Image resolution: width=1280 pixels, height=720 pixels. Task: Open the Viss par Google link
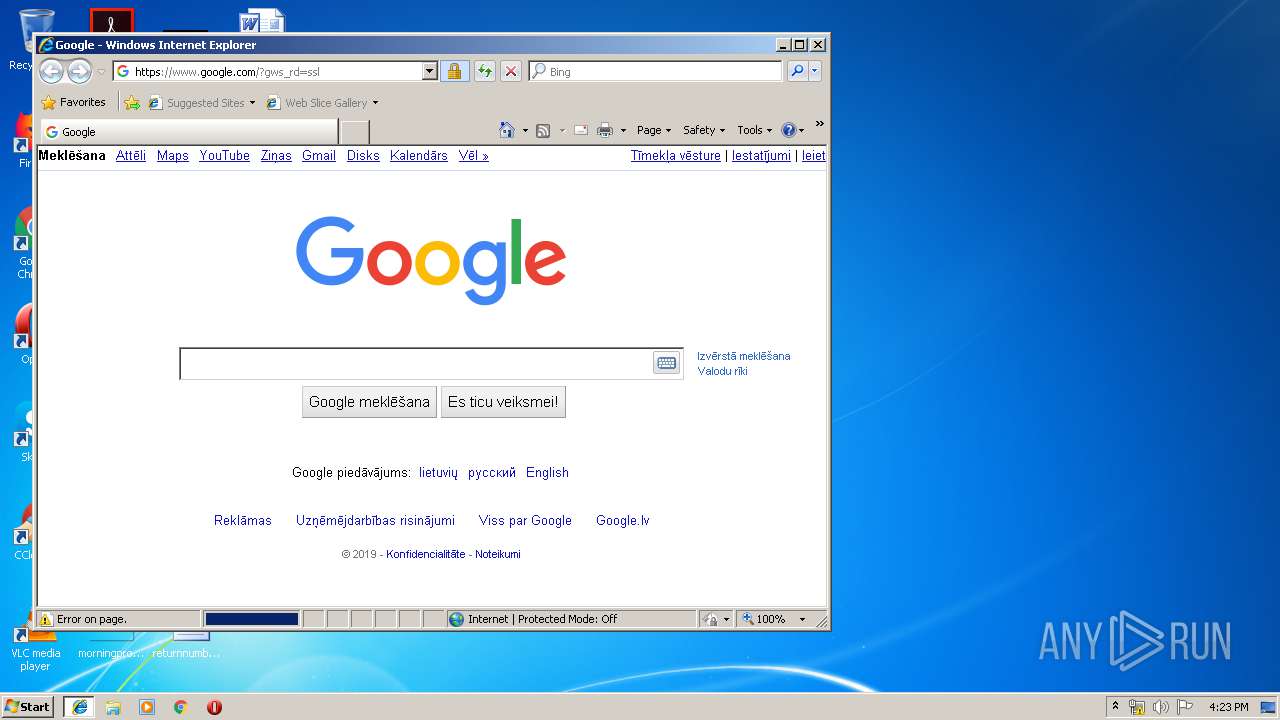point(525,521)
